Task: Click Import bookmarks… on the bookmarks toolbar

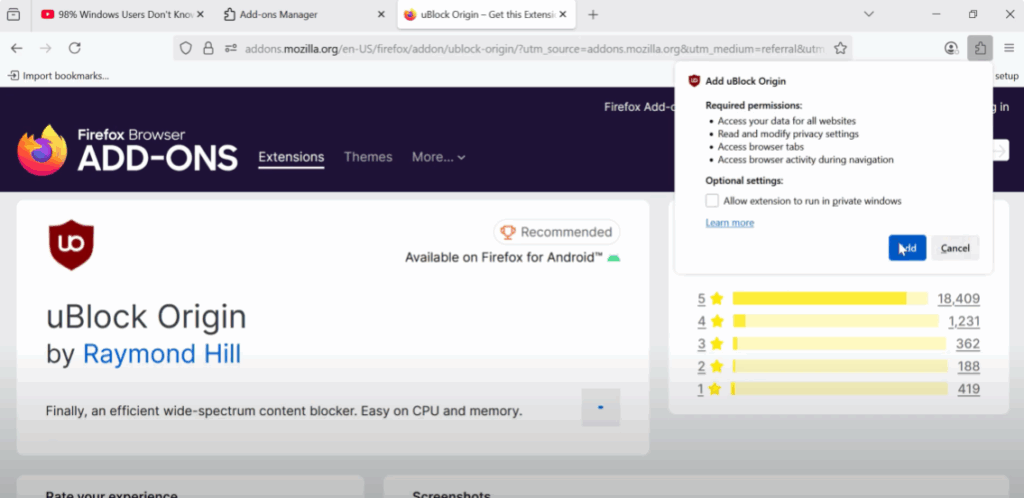Action: (x=58, y=76)
